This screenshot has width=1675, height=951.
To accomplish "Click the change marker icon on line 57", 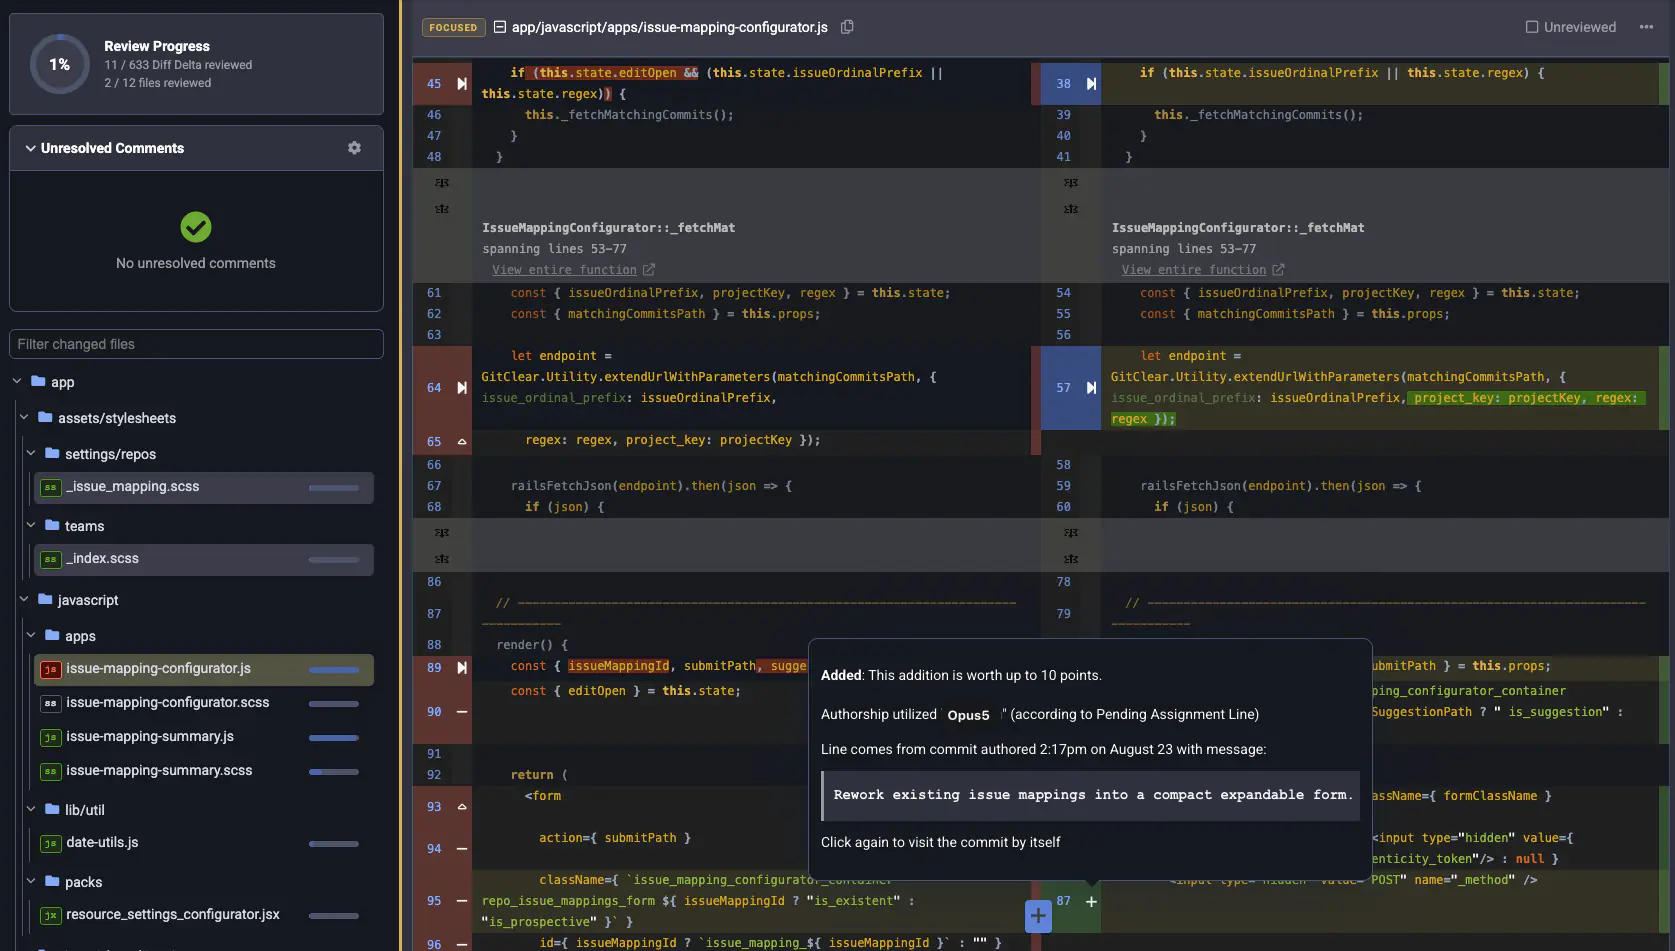I will tap(1091, 388).
